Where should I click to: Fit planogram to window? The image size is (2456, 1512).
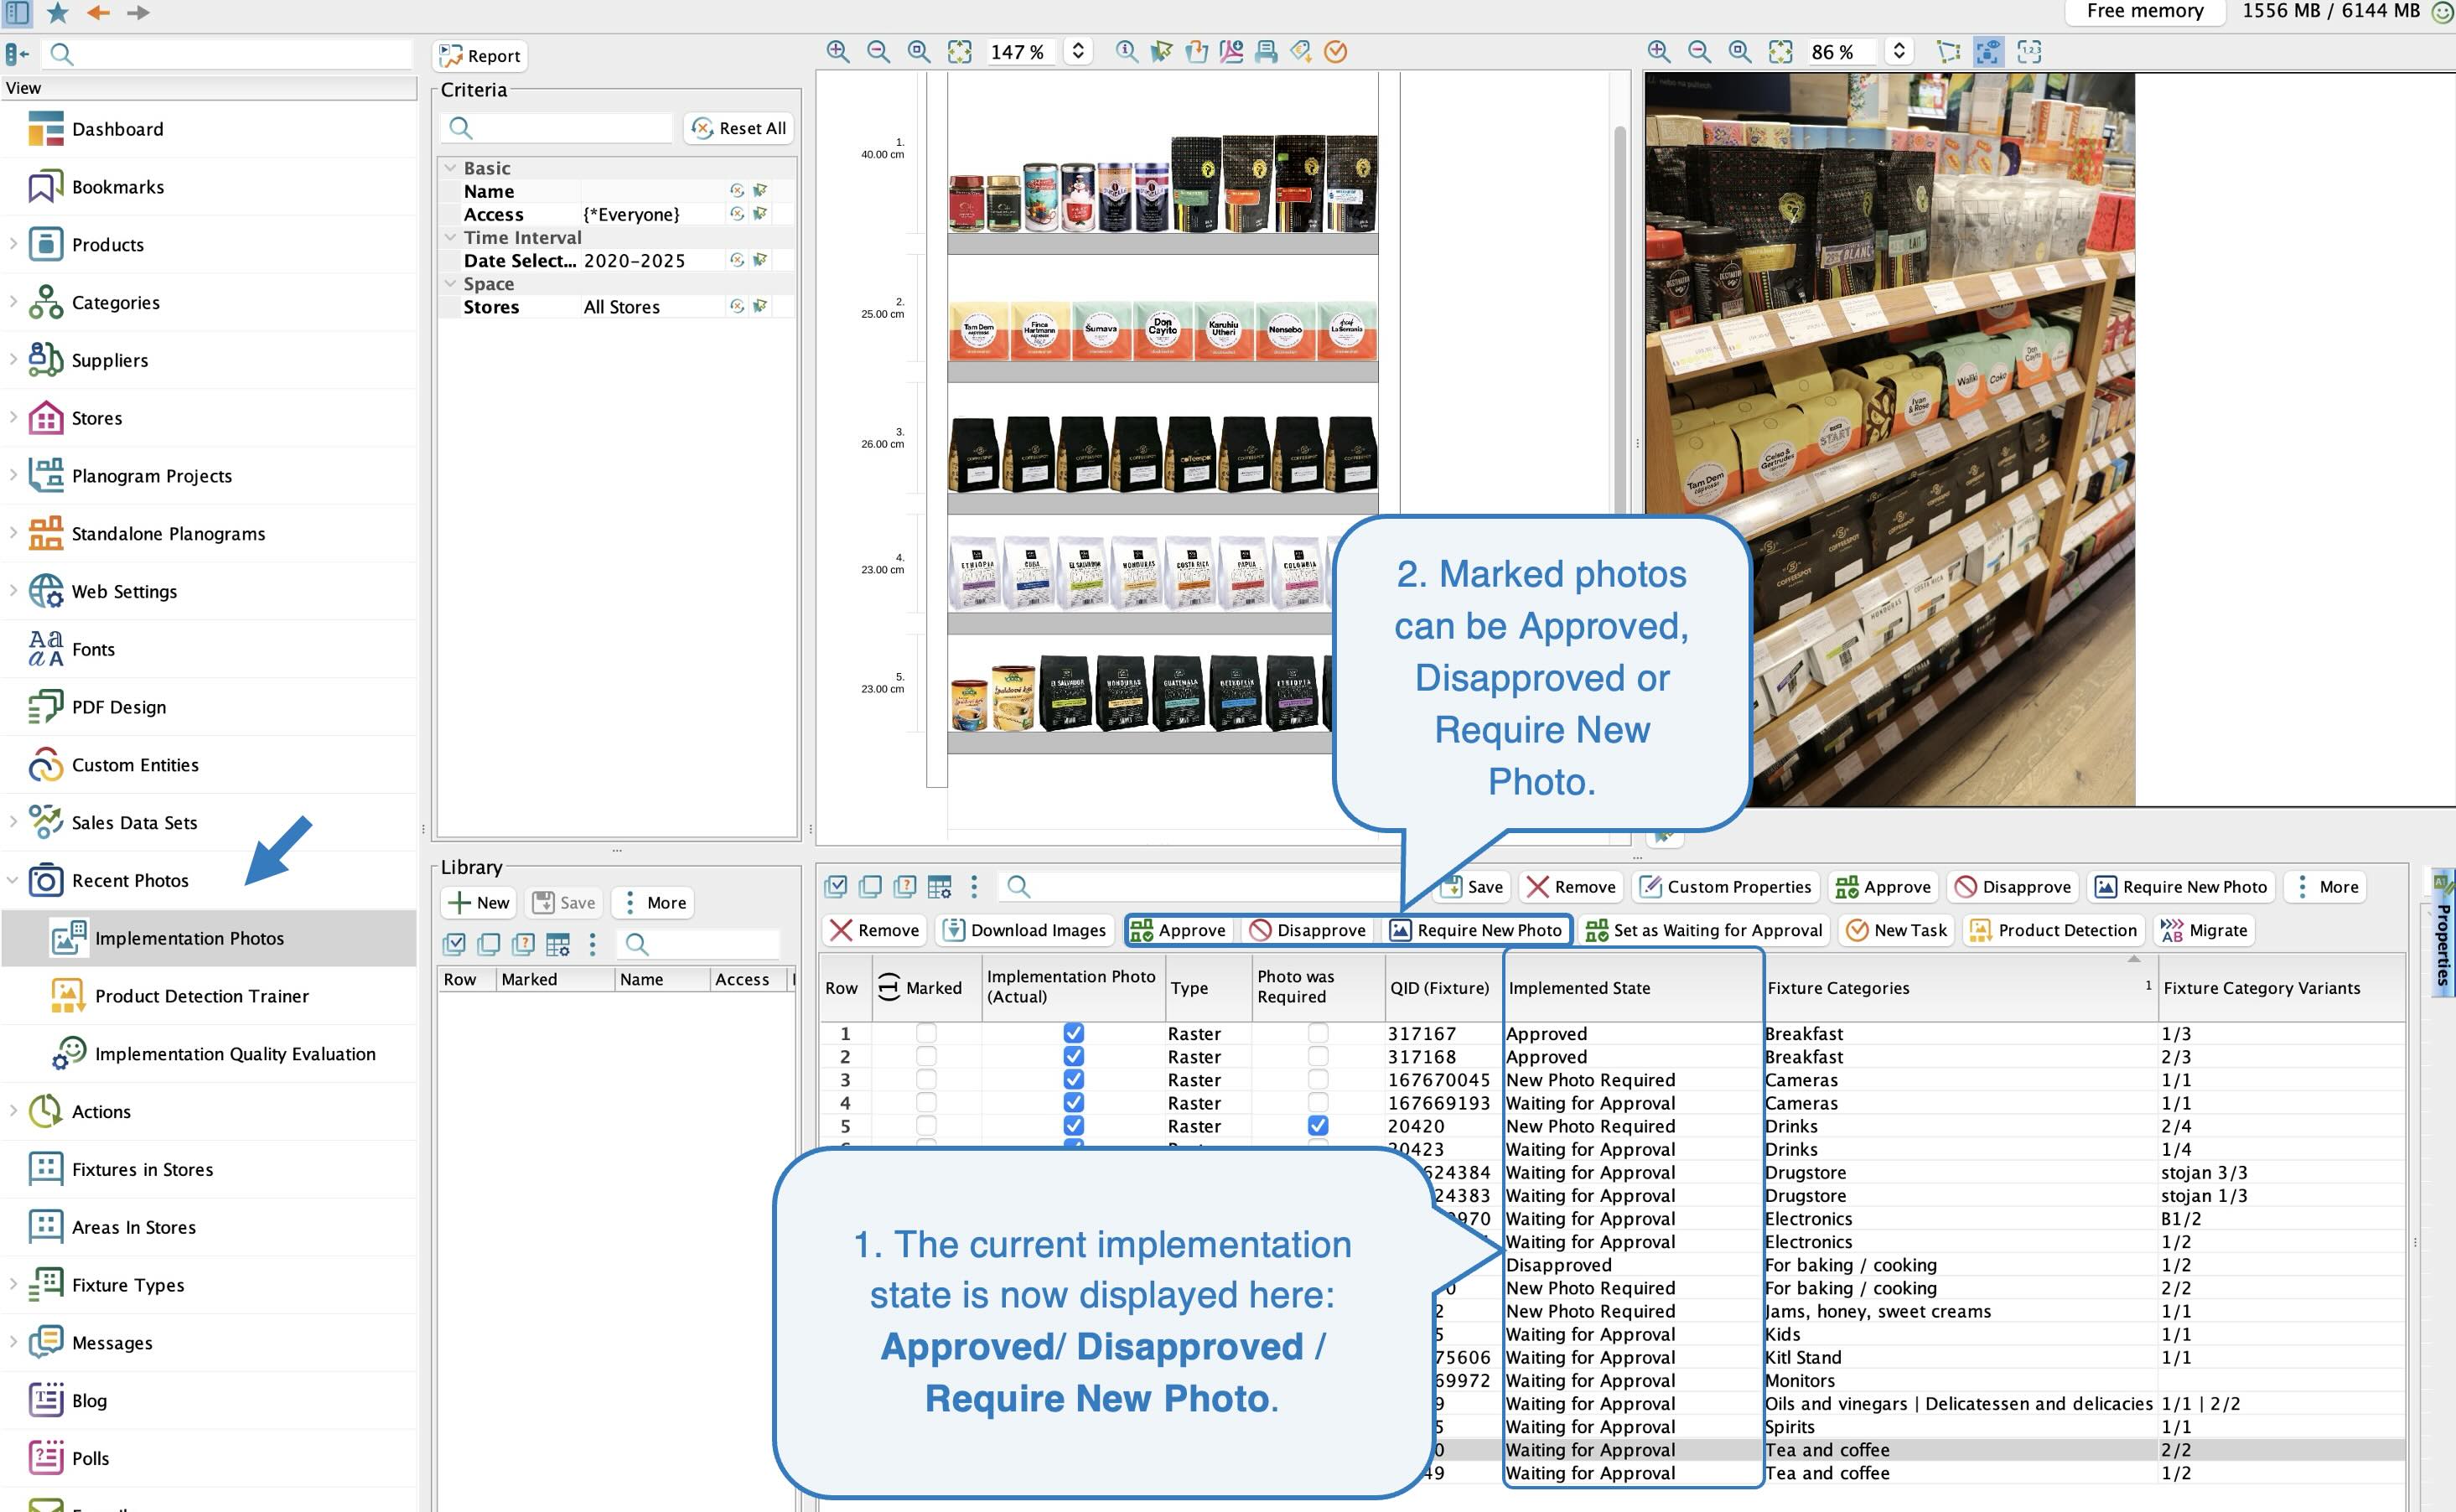click(959, 51)
